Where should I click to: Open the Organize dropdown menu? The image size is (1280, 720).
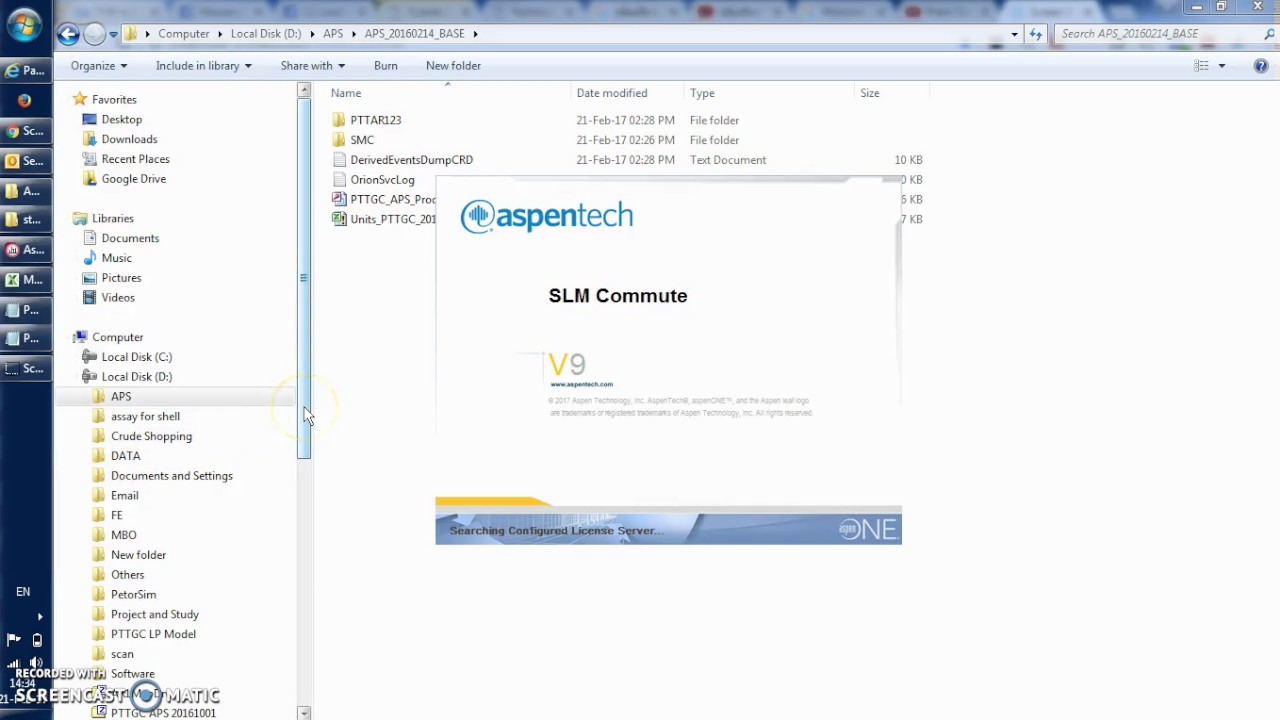point(98,66)
